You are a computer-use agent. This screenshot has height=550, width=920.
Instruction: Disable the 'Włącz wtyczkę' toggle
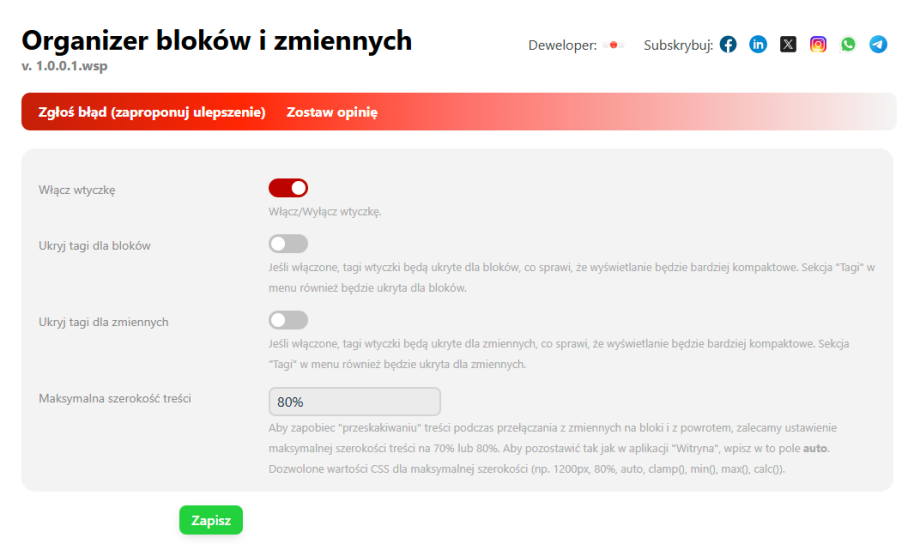pos(288,188)
